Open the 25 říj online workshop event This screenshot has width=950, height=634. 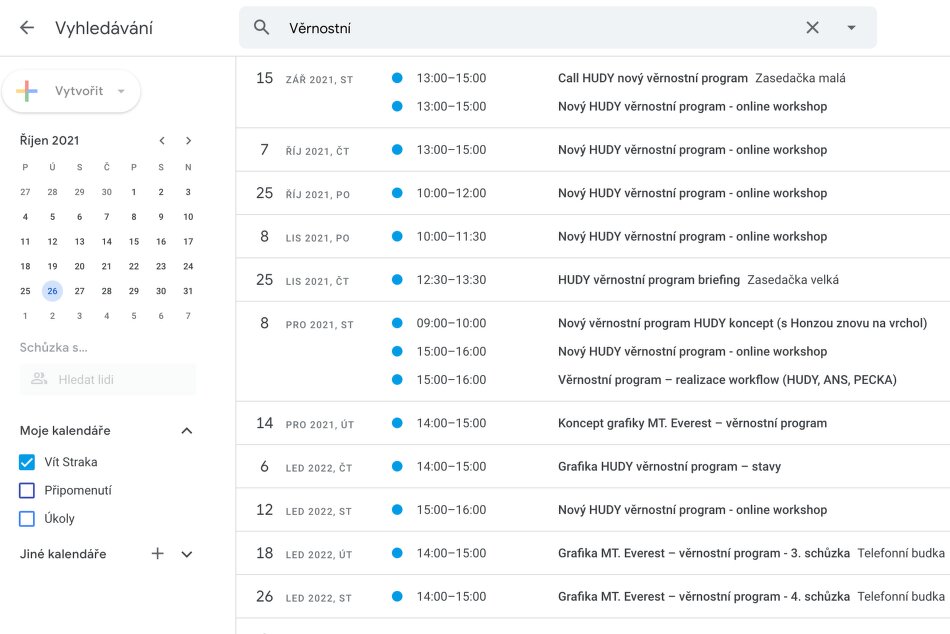click(x=693, y=193)
